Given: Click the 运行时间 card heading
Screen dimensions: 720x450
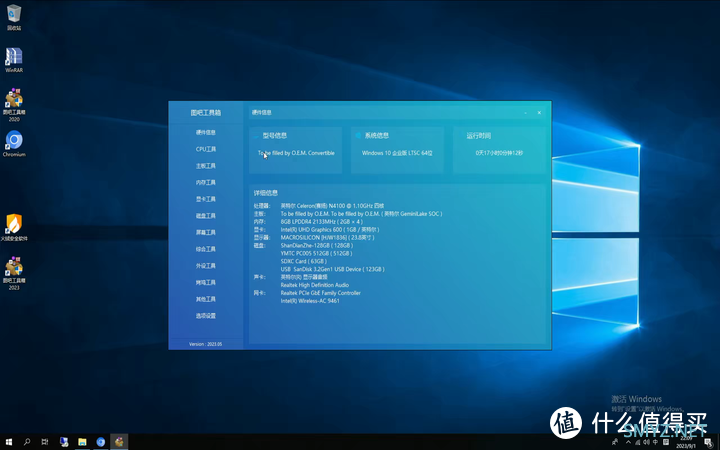Looking at the screenshot, I should click(x=478, y=135).
